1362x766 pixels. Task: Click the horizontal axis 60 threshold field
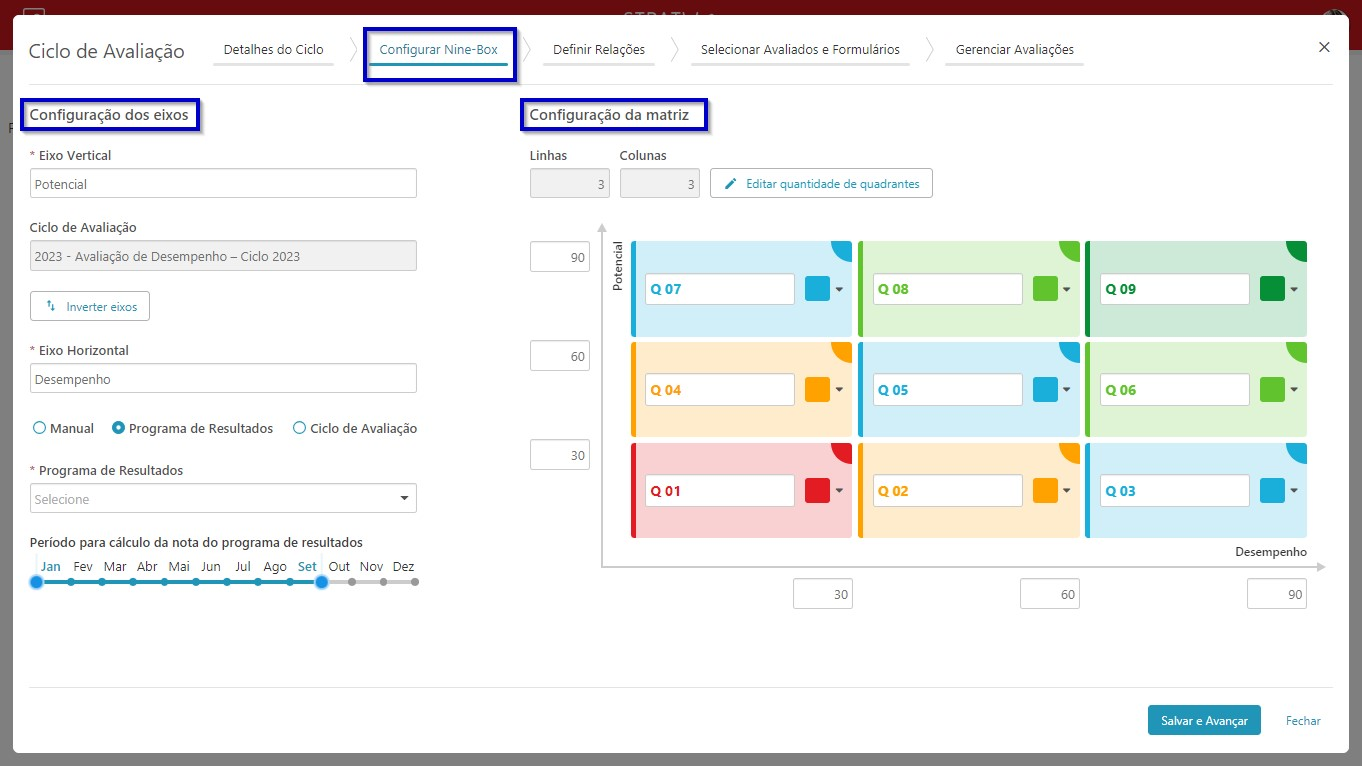(1050, 594)
